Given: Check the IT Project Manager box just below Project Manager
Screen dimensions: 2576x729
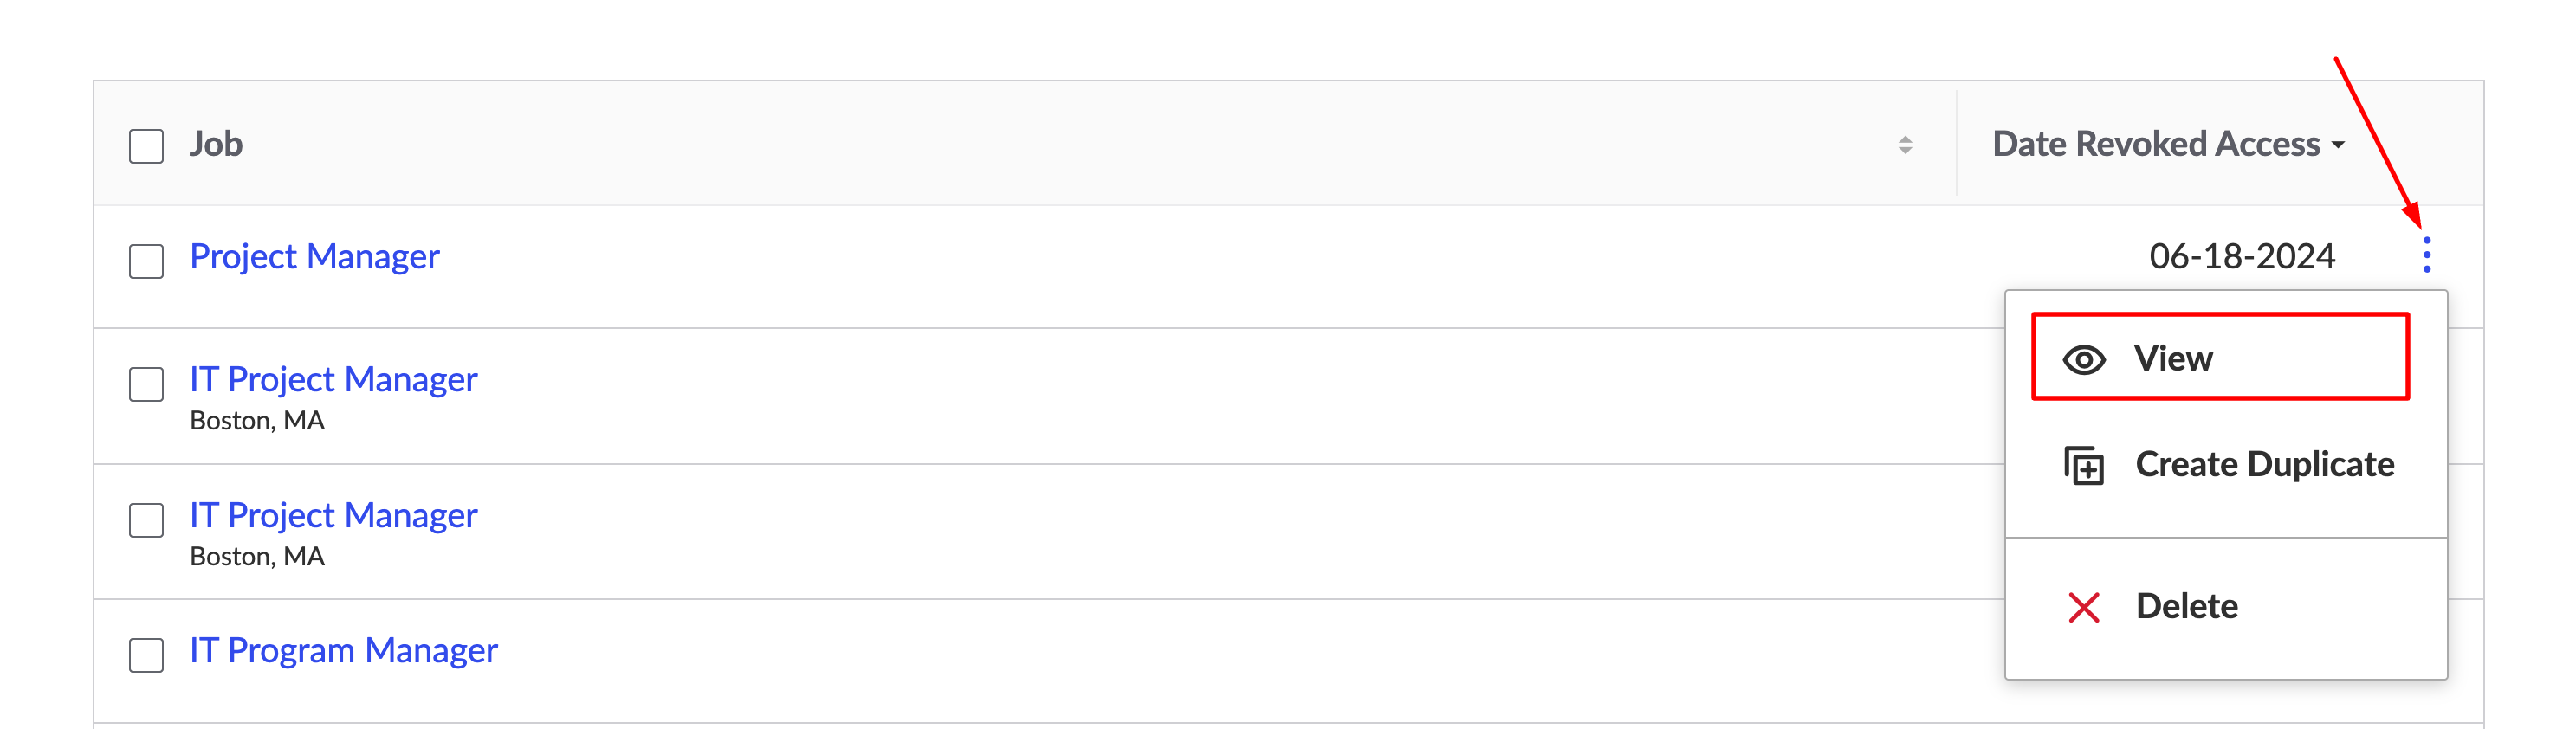Looking at the screenshot, I should (x=146, y=384).
